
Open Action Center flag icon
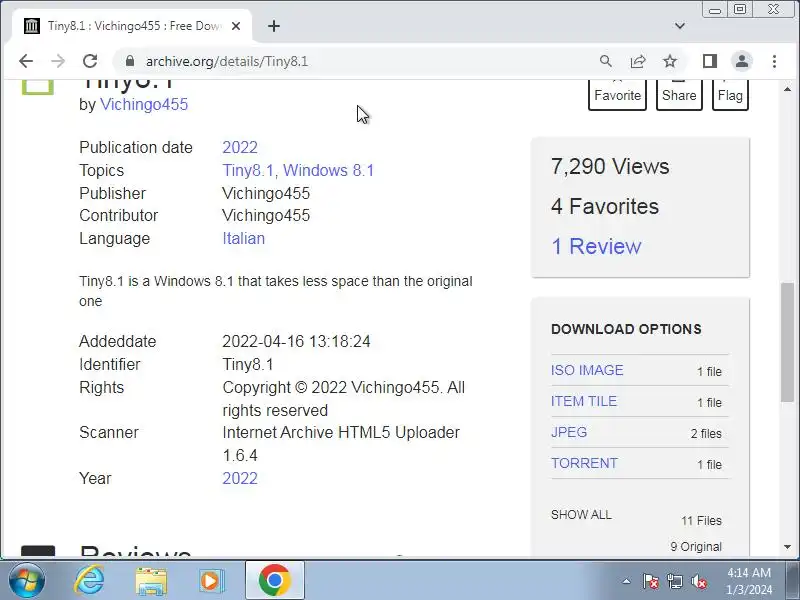651,581
